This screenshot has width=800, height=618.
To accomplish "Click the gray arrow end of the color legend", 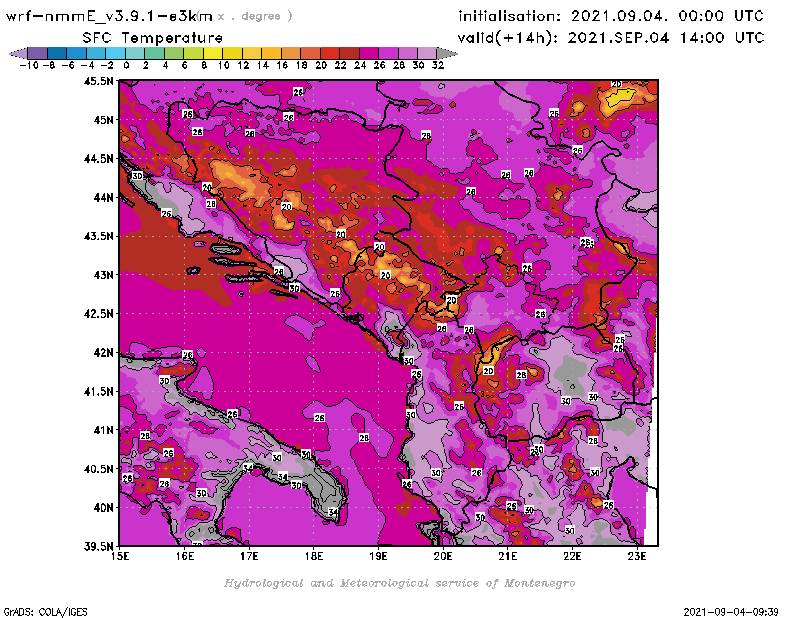I will point(447,53).
